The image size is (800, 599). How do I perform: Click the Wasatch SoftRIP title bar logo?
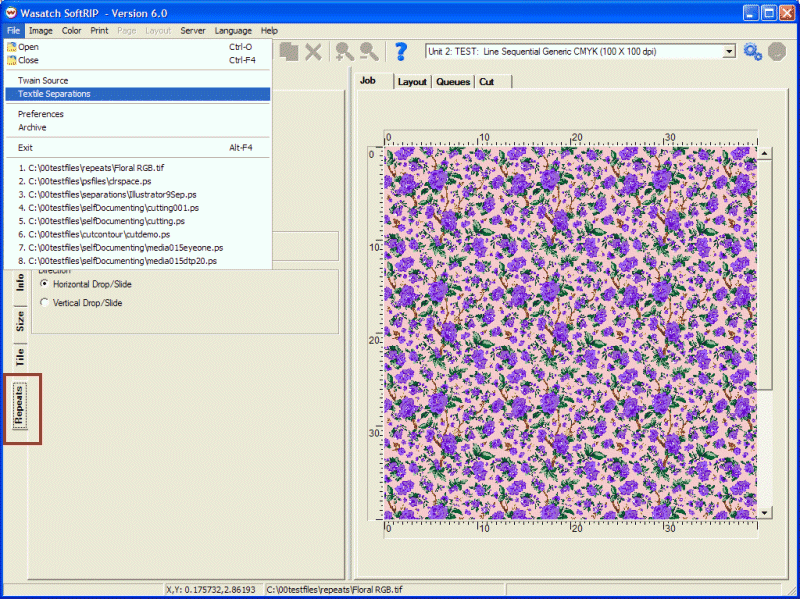[11, 13]
